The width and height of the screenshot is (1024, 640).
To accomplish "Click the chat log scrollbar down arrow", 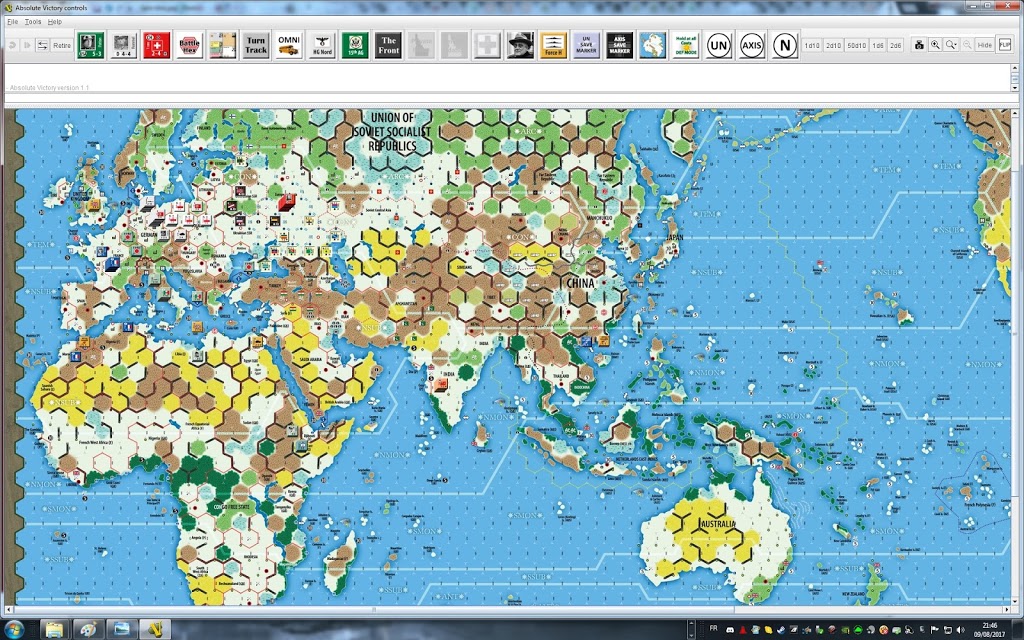I will [1015, 88].
